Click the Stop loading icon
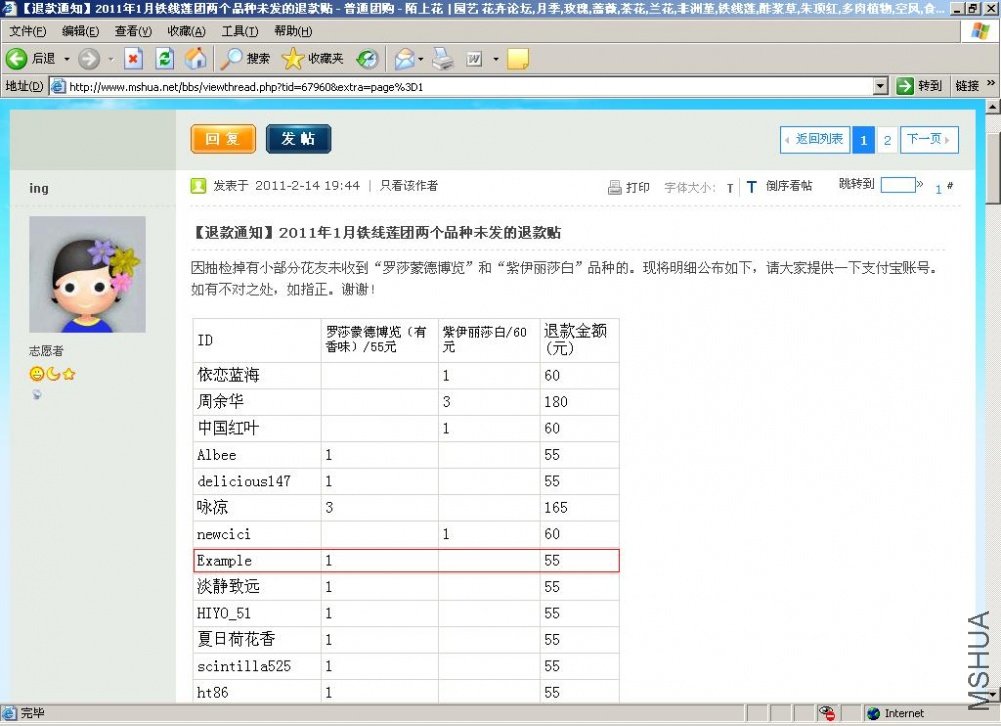The width and height of the screenshot is (1001, 726). [133, 59]
